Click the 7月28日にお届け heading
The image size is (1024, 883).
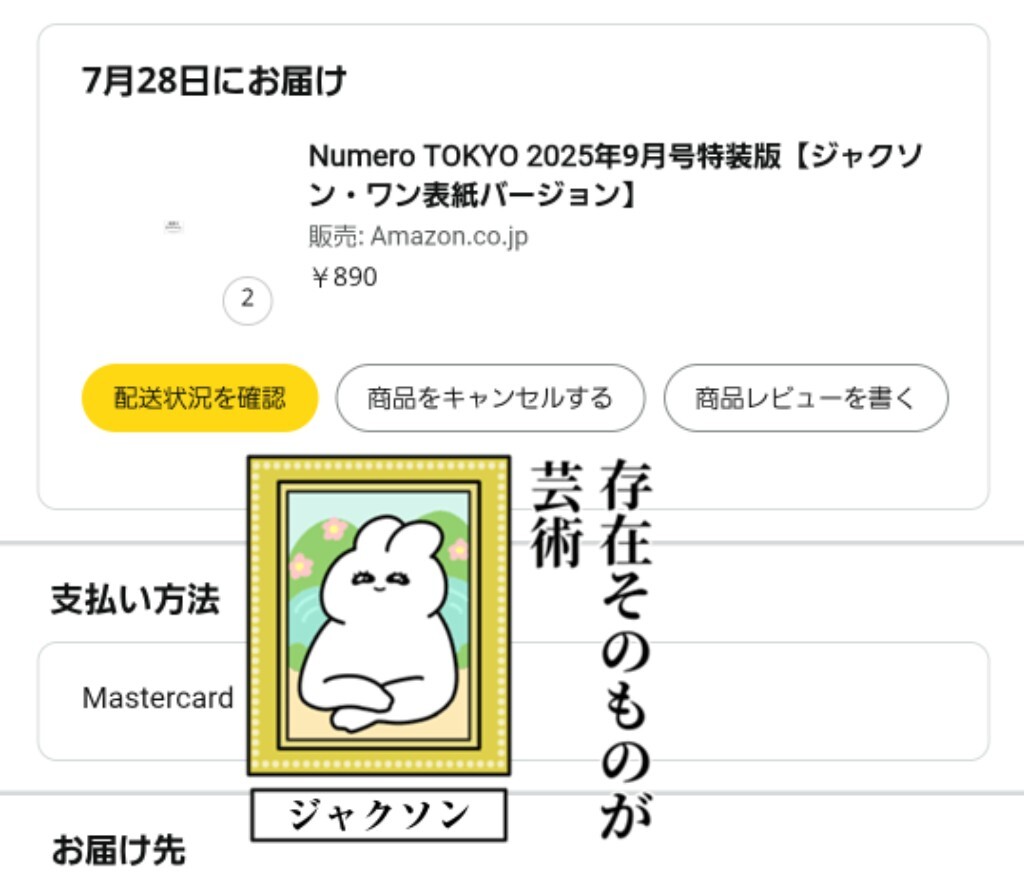pos(214,81)
